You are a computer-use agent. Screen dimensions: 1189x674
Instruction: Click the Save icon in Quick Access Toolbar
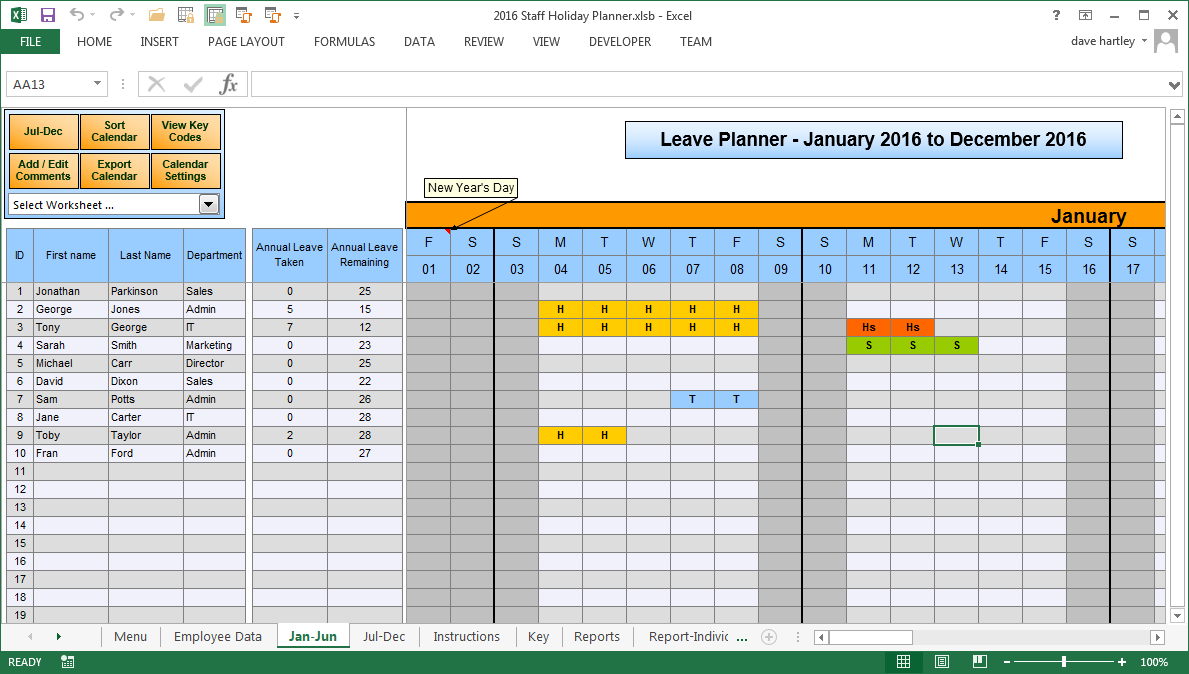coord(47,15)
